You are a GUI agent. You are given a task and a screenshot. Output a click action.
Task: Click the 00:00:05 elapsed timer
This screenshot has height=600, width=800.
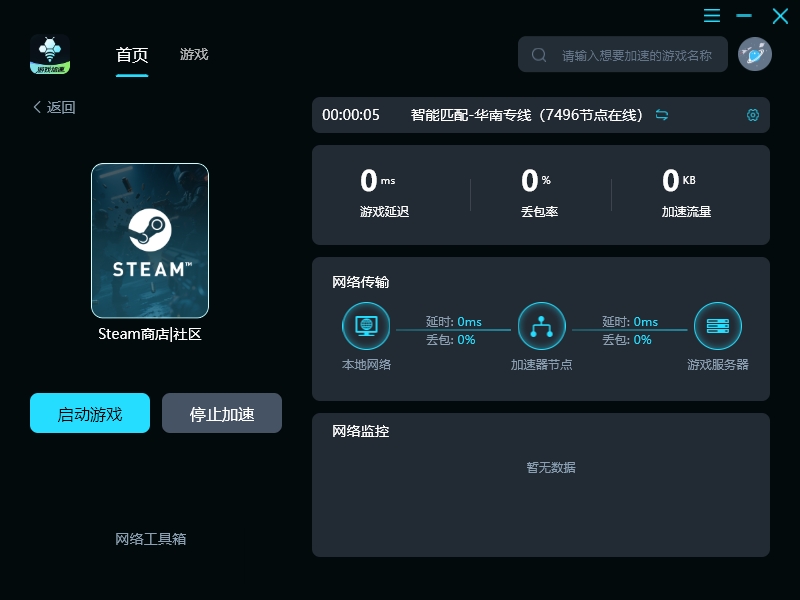[351, 115]
